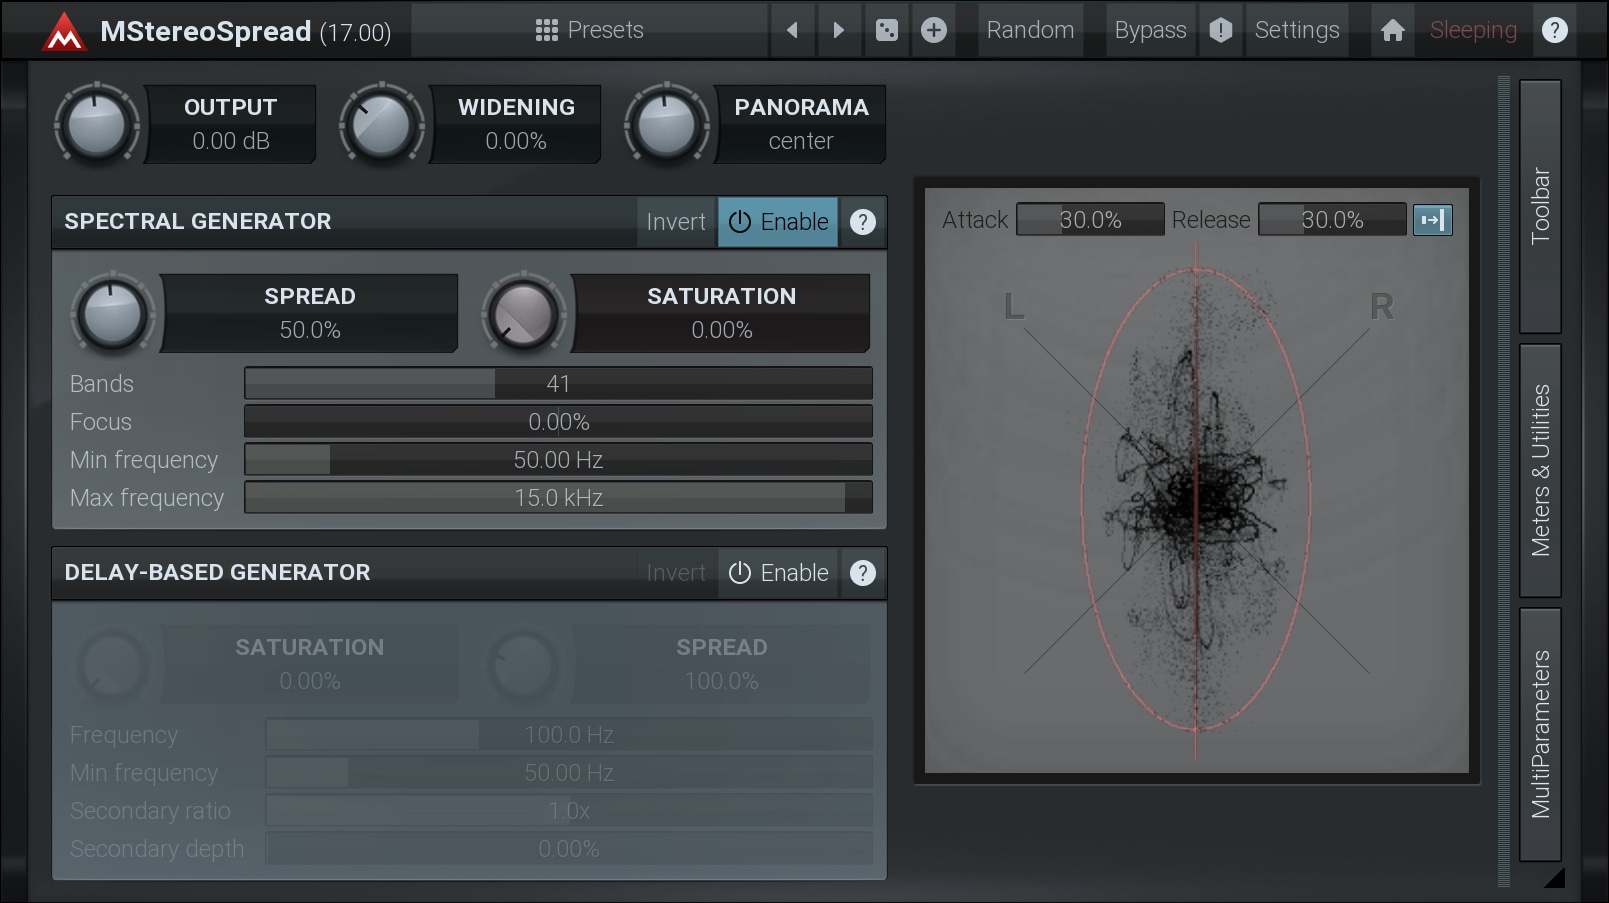Enable the Delay-Based Generator
Viewport: 1609px width, 903px height.
[x=778, y=573]
